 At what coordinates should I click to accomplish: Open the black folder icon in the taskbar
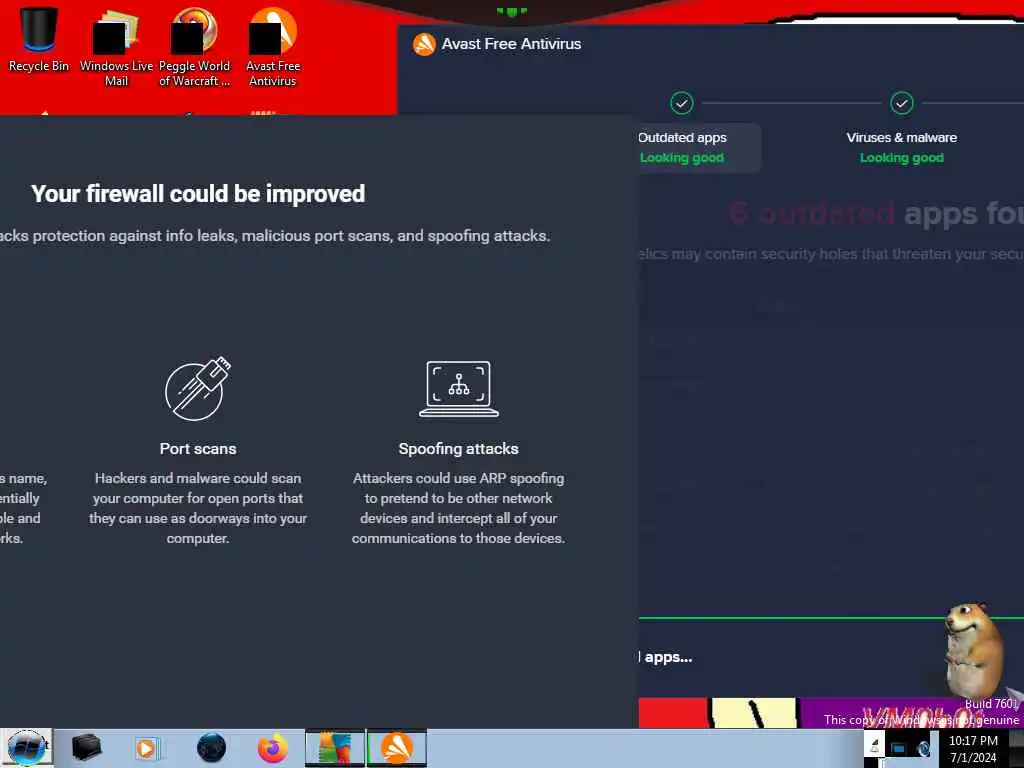click(x=86, y=748)
